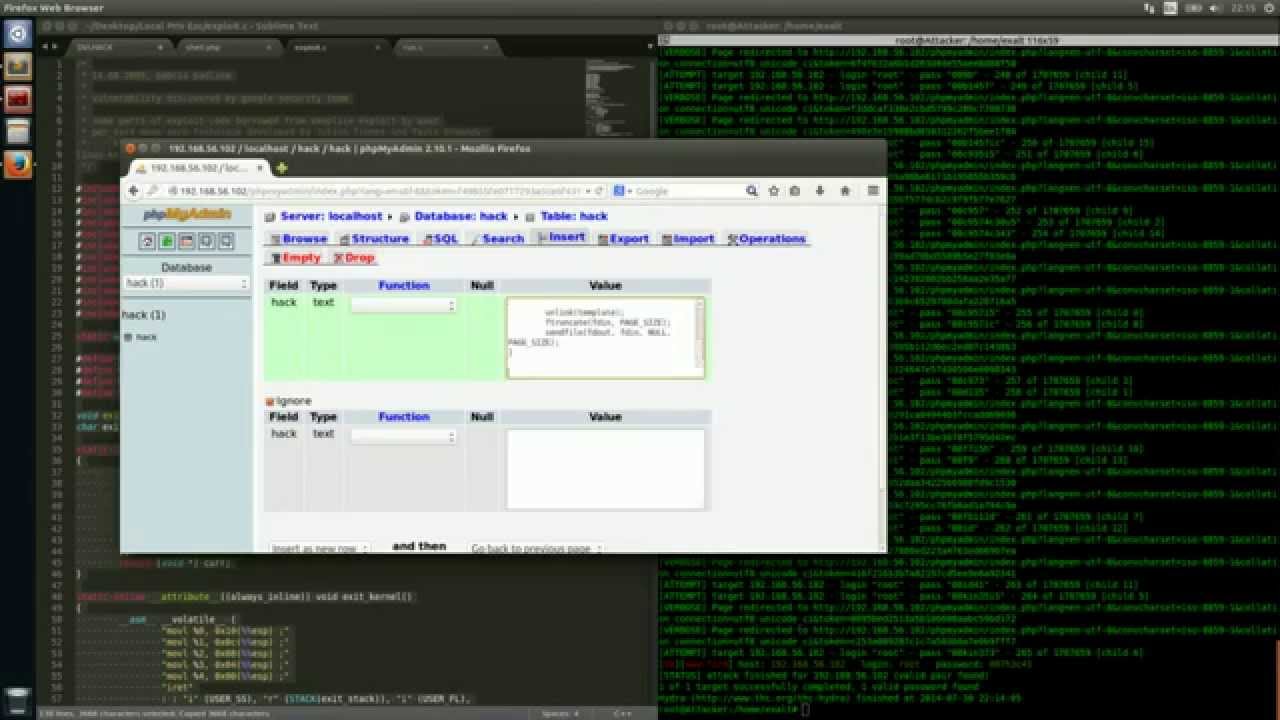The width and height of the screenshot is (1280, 720).
Task: Open the phpMyAdmin documentation sidebar icon
Action: [206, 241]
